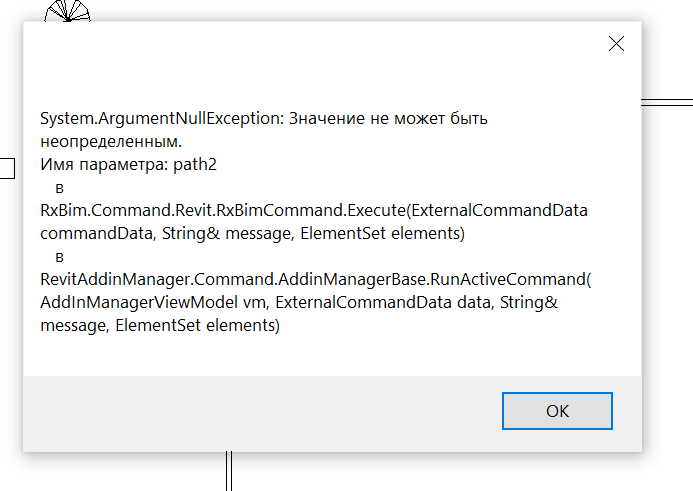
Task: Click the "ExternalCommandData data" text
Action: tap(377, 302)
